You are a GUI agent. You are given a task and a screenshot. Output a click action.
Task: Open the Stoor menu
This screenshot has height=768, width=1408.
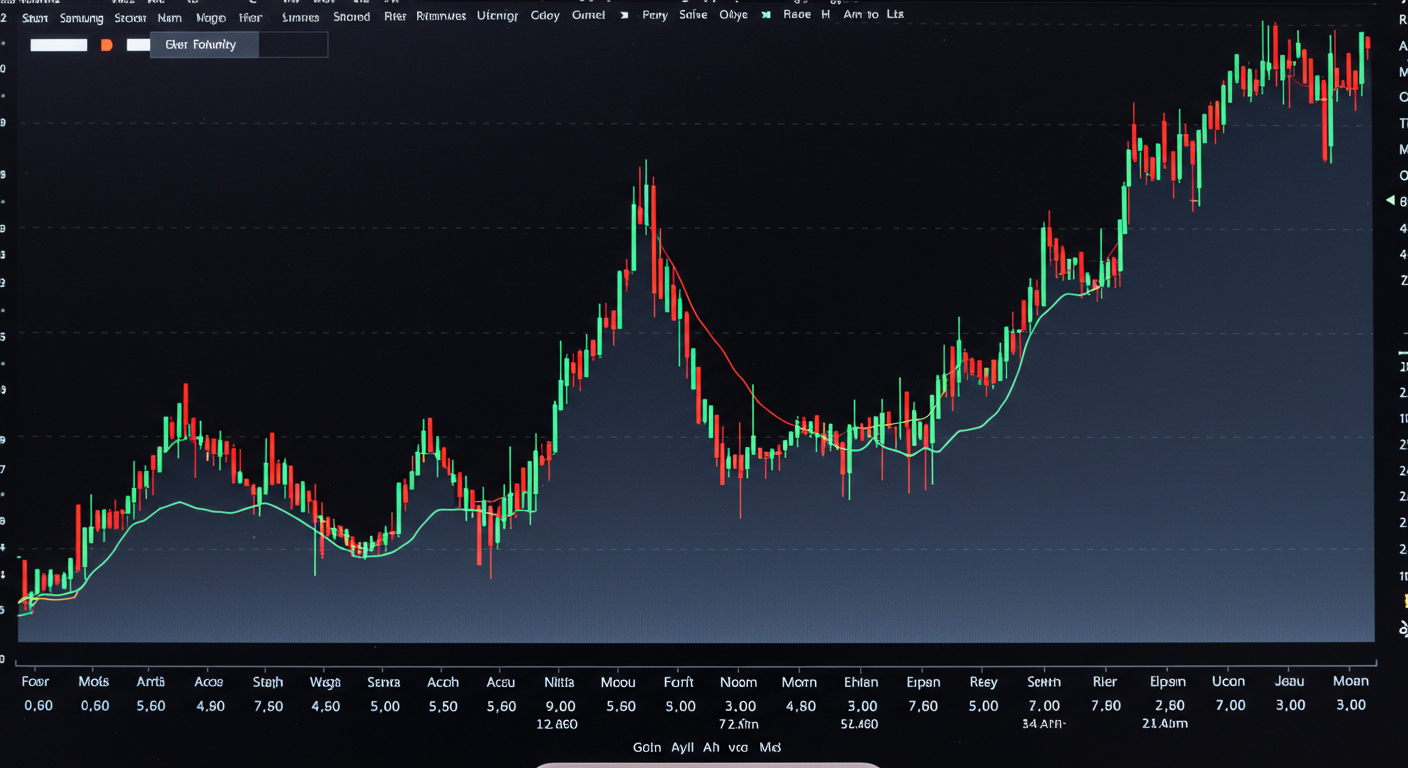[130, 17]
